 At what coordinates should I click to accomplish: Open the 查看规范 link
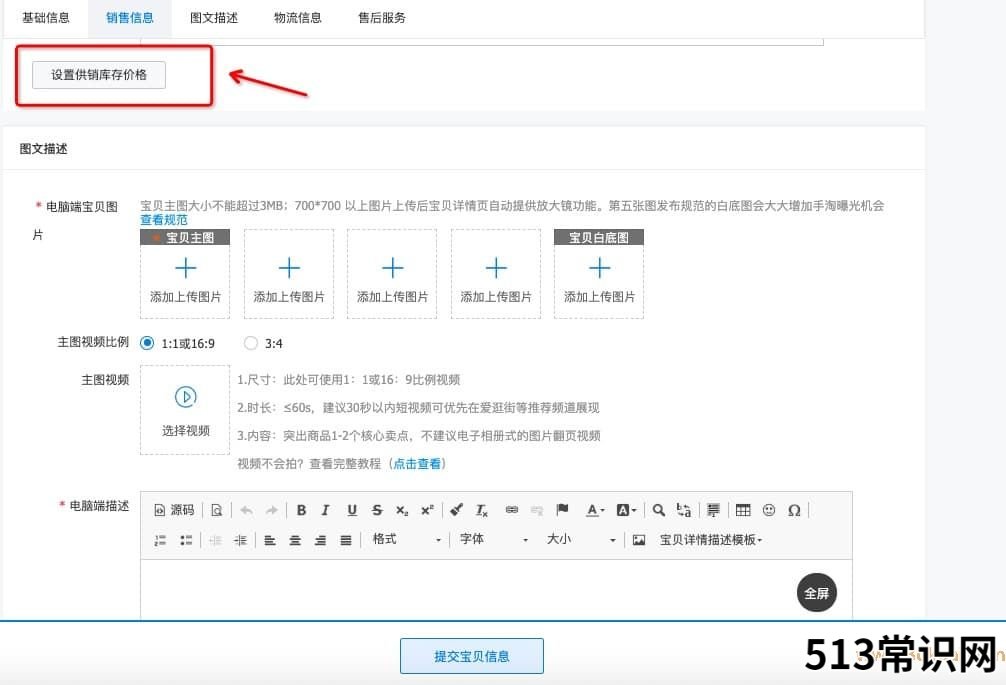tap(164, 220)
